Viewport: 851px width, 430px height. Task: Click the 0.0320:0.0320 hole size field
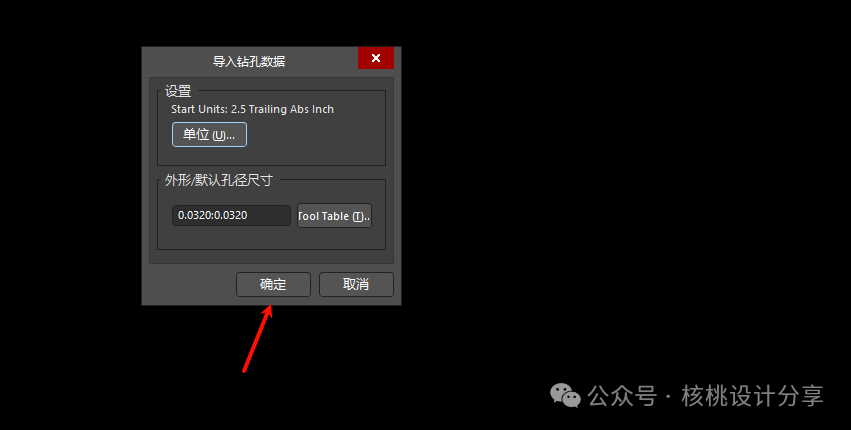click(231, 216)
